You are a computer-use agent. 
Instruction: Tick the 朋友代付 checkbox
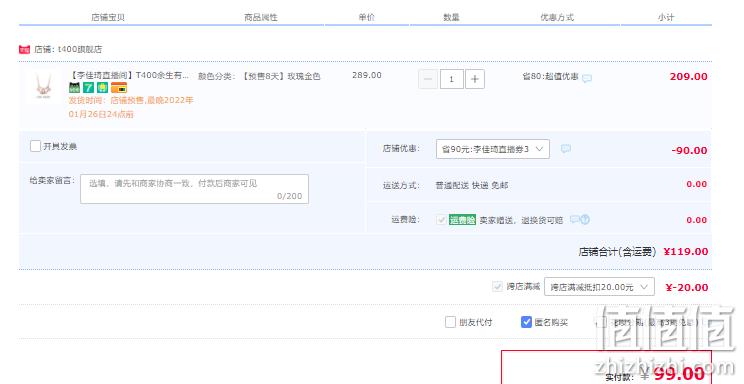(x=450, y=322)
